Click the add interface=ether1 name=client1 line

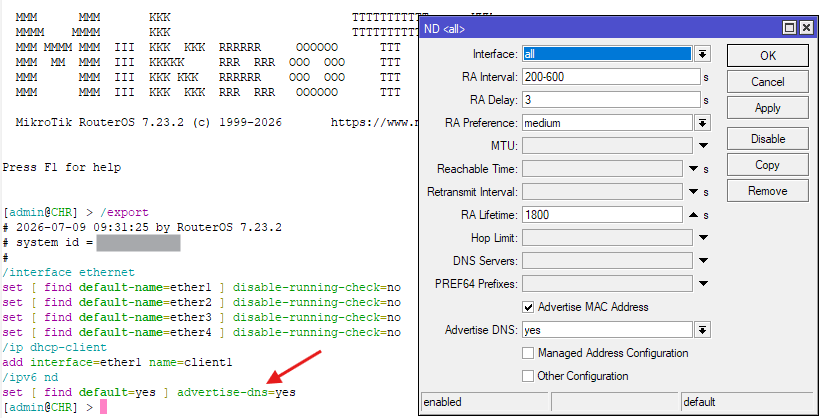click(117, 362)
